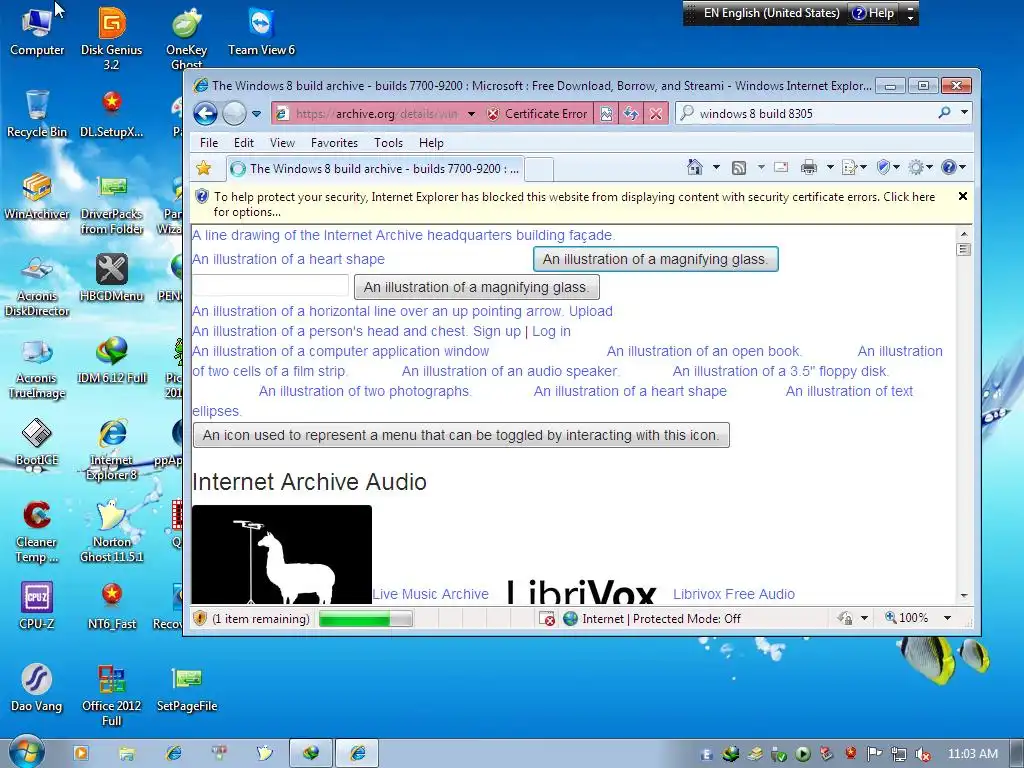Open the Librivox Free Audio link
Screen dimensions: 1024x768
pyautogui.click(x=734, y=594)
